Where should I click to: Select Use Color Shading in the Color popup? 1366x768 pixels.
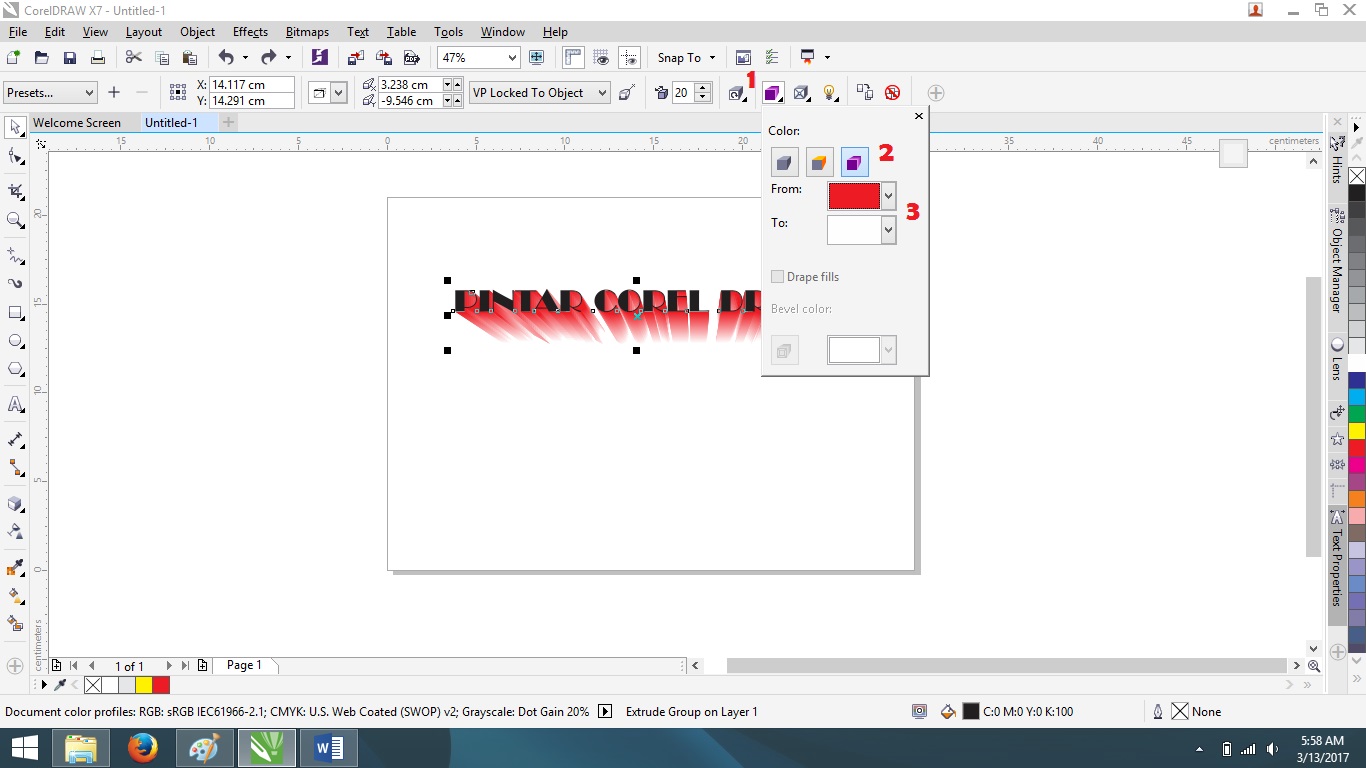coord(854,161)
